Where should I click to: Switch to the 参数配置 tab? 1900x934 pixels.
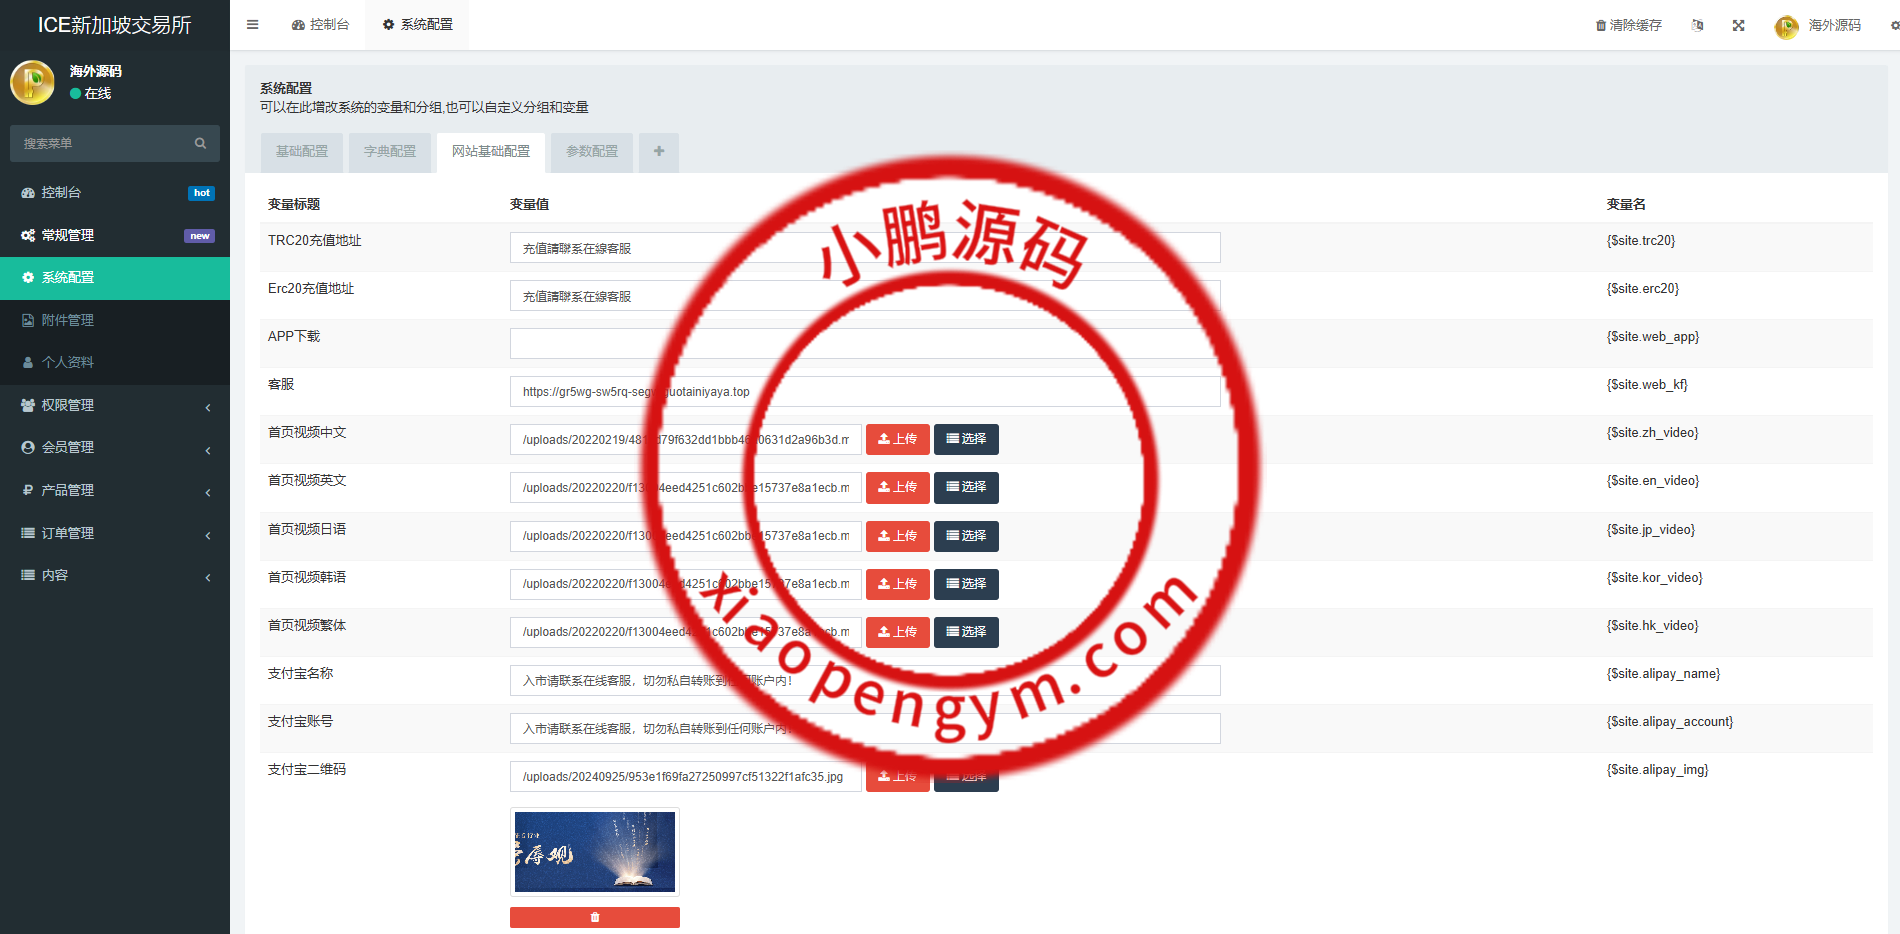(x=592, y=152)
